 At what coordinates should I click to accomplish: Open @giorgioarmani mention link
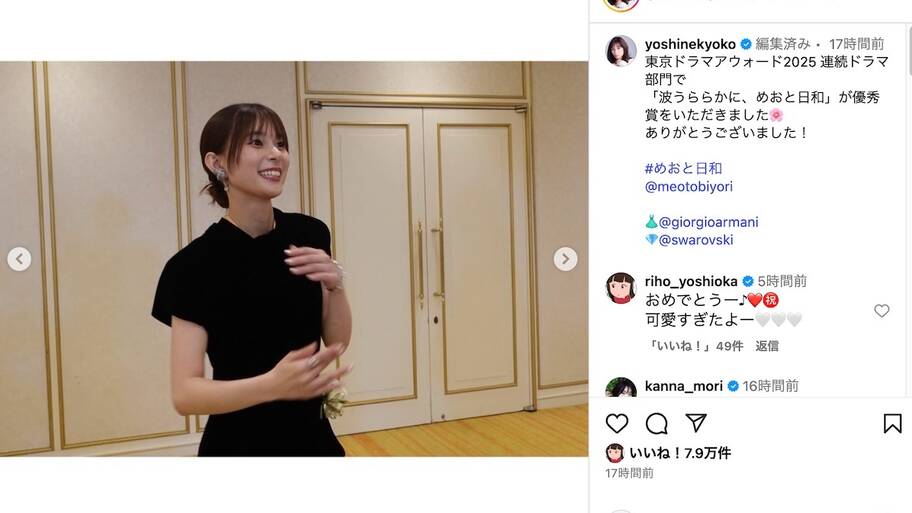coord(708,222)
